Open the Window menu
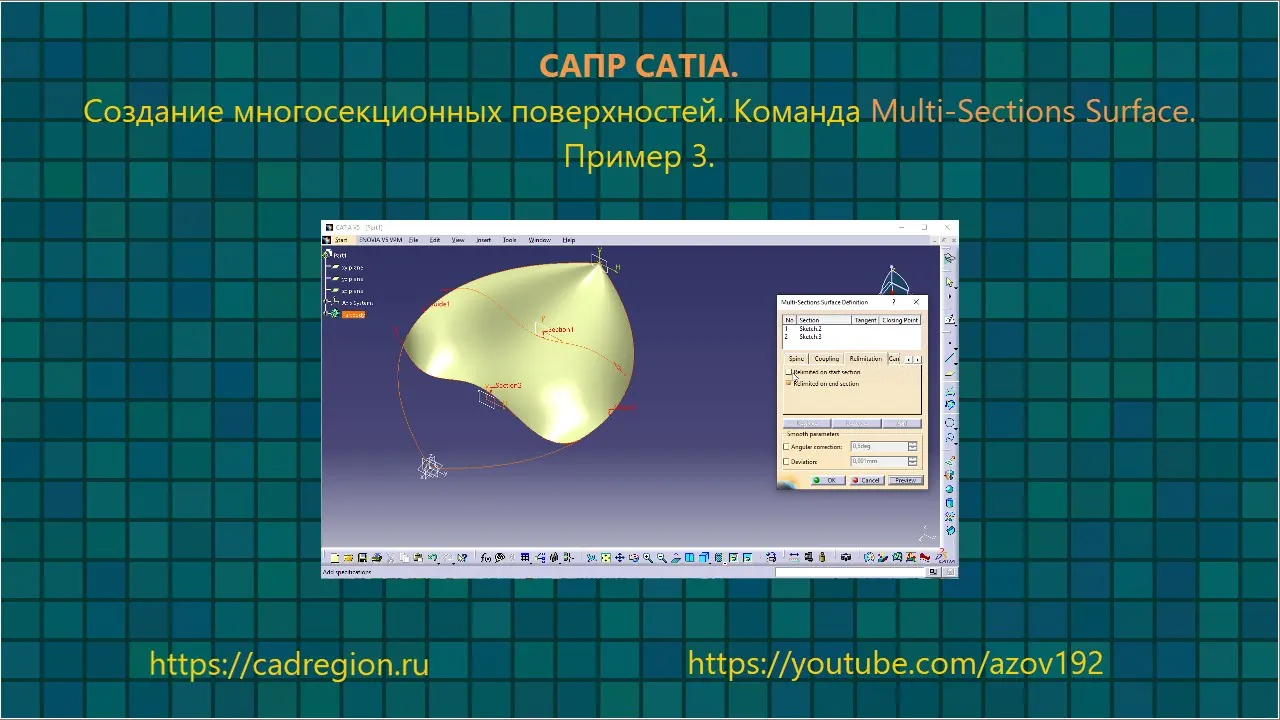The width and height of the screenshot is (1280, 720). point(540,240)
